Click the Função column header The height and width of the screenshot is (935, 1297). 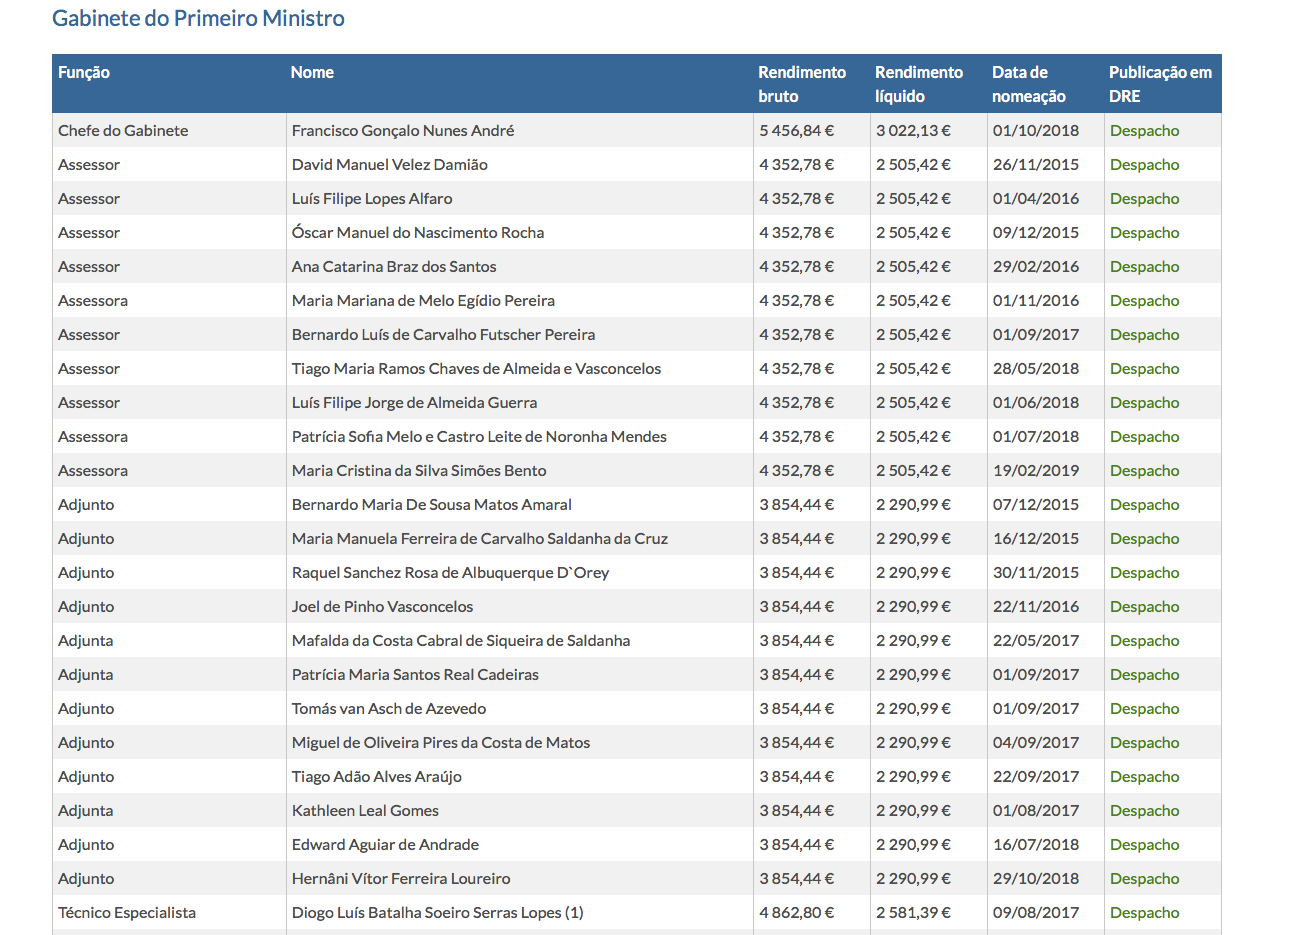[84, 72]
